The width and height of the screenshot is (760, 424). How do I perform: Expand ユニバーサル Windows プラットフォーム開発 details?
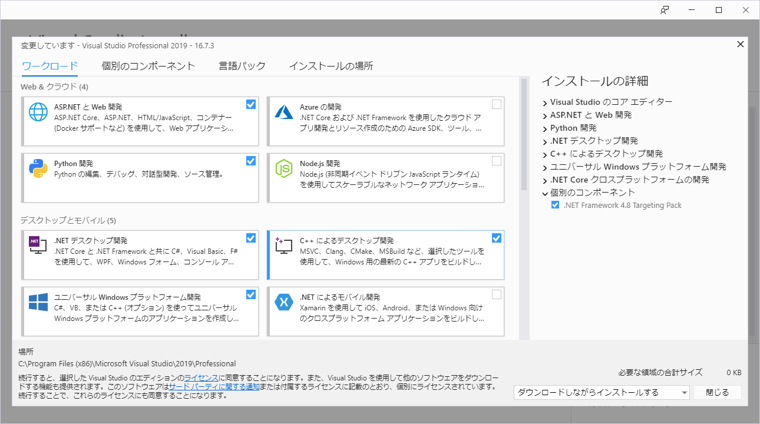[x=545, y=168]
